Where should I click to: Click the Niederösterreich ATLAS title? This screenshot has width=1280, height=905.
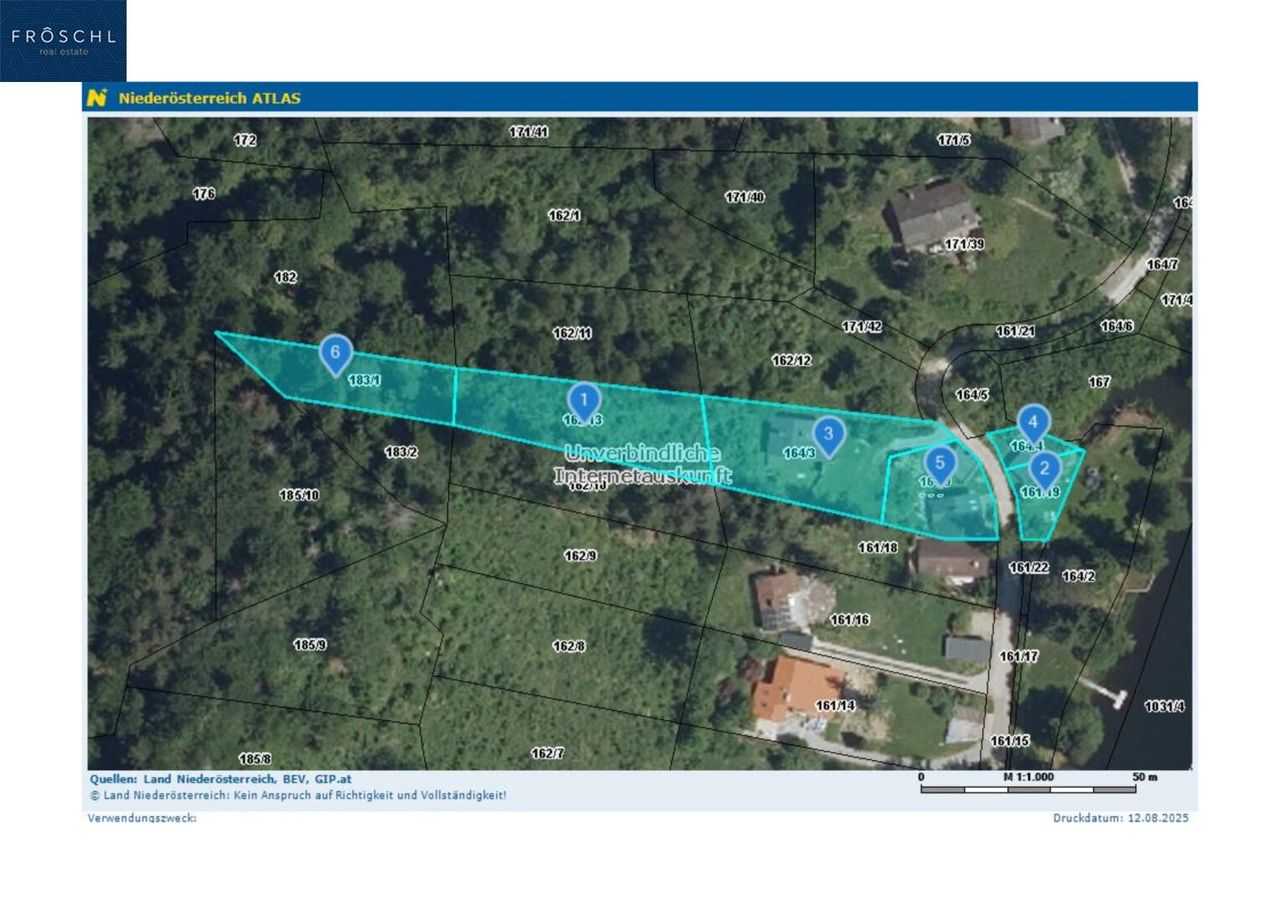click(x=209, y=98)
